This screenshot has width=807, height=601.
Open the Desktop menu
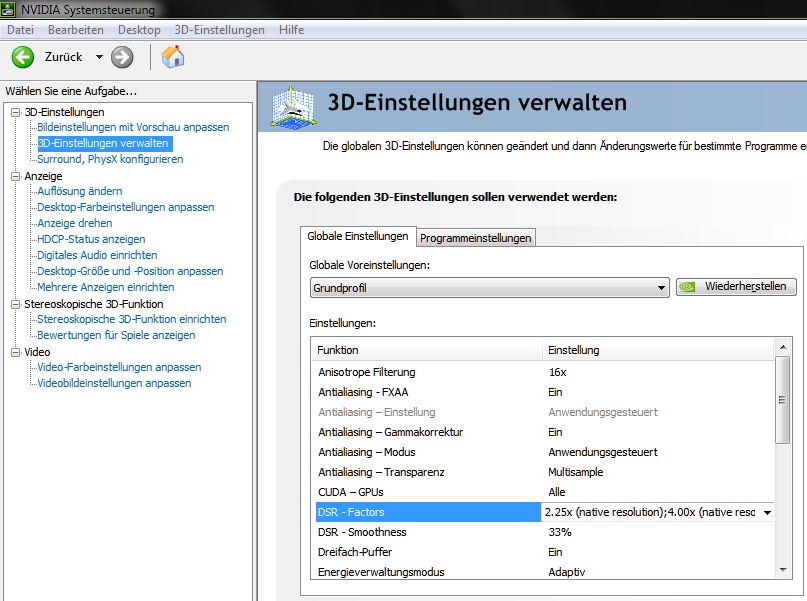point(139,30)
